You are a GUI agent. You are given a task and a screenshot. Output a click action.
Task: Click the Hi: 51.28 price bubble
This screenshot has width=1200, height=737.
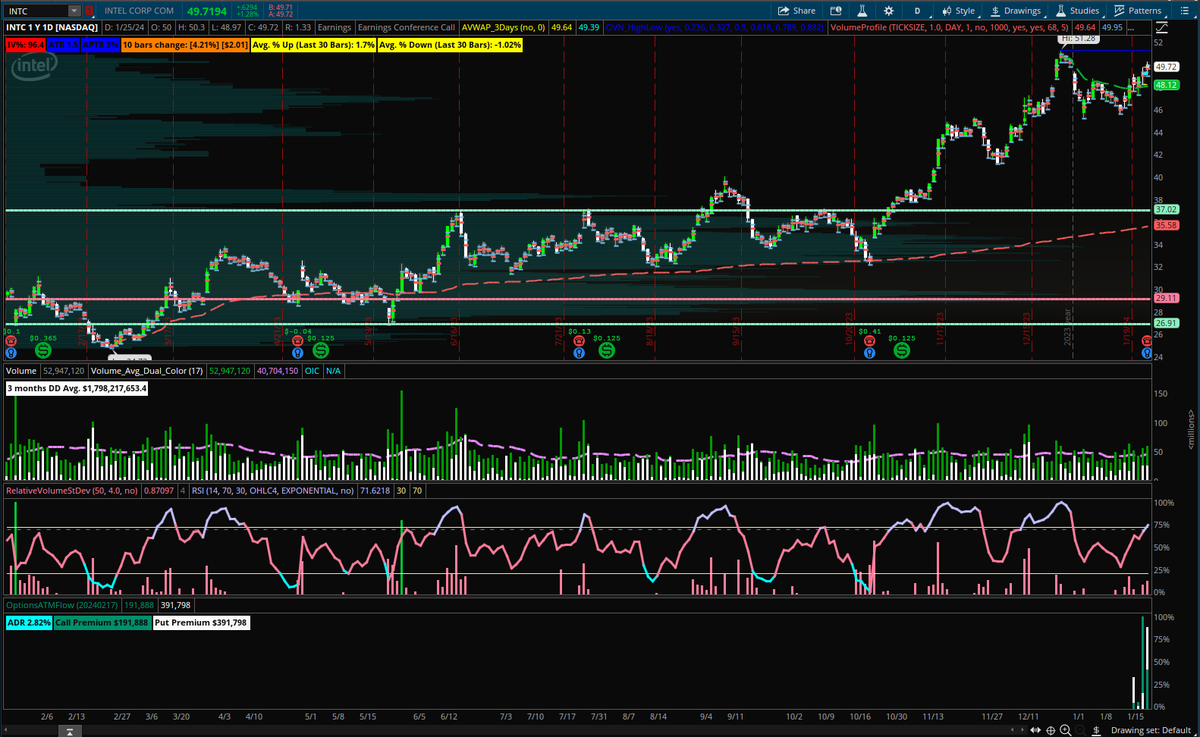click(x=1078, y=40)
